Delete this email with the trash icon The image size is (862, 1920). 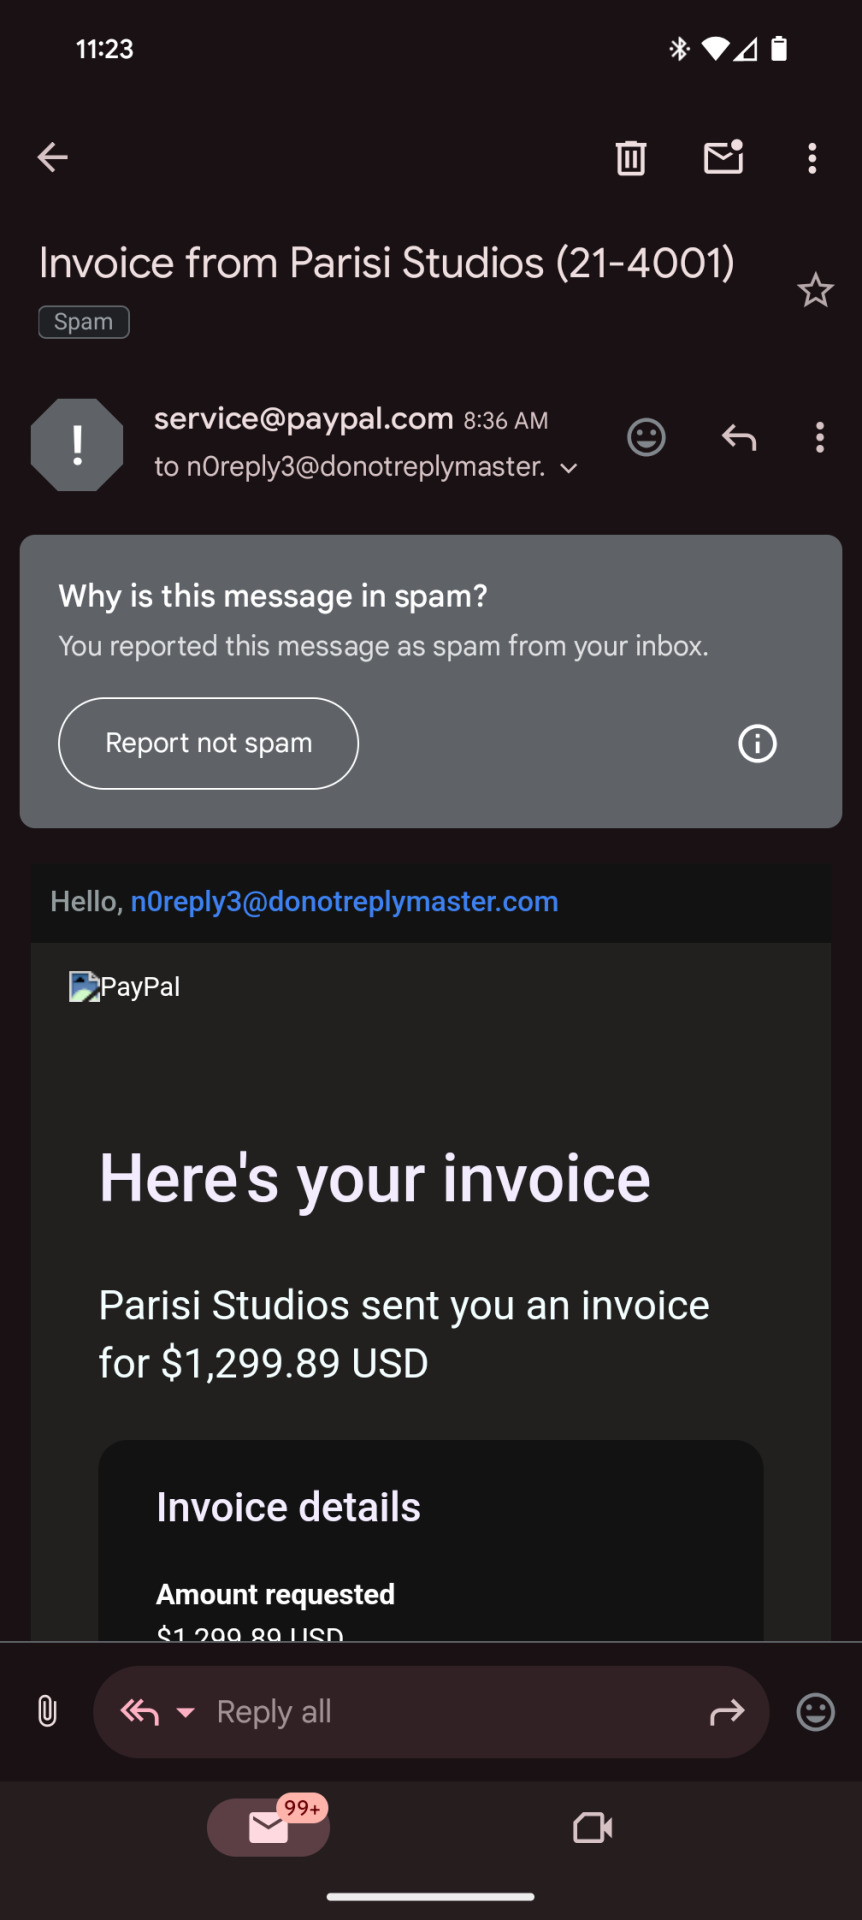click(x=630, y=158)
